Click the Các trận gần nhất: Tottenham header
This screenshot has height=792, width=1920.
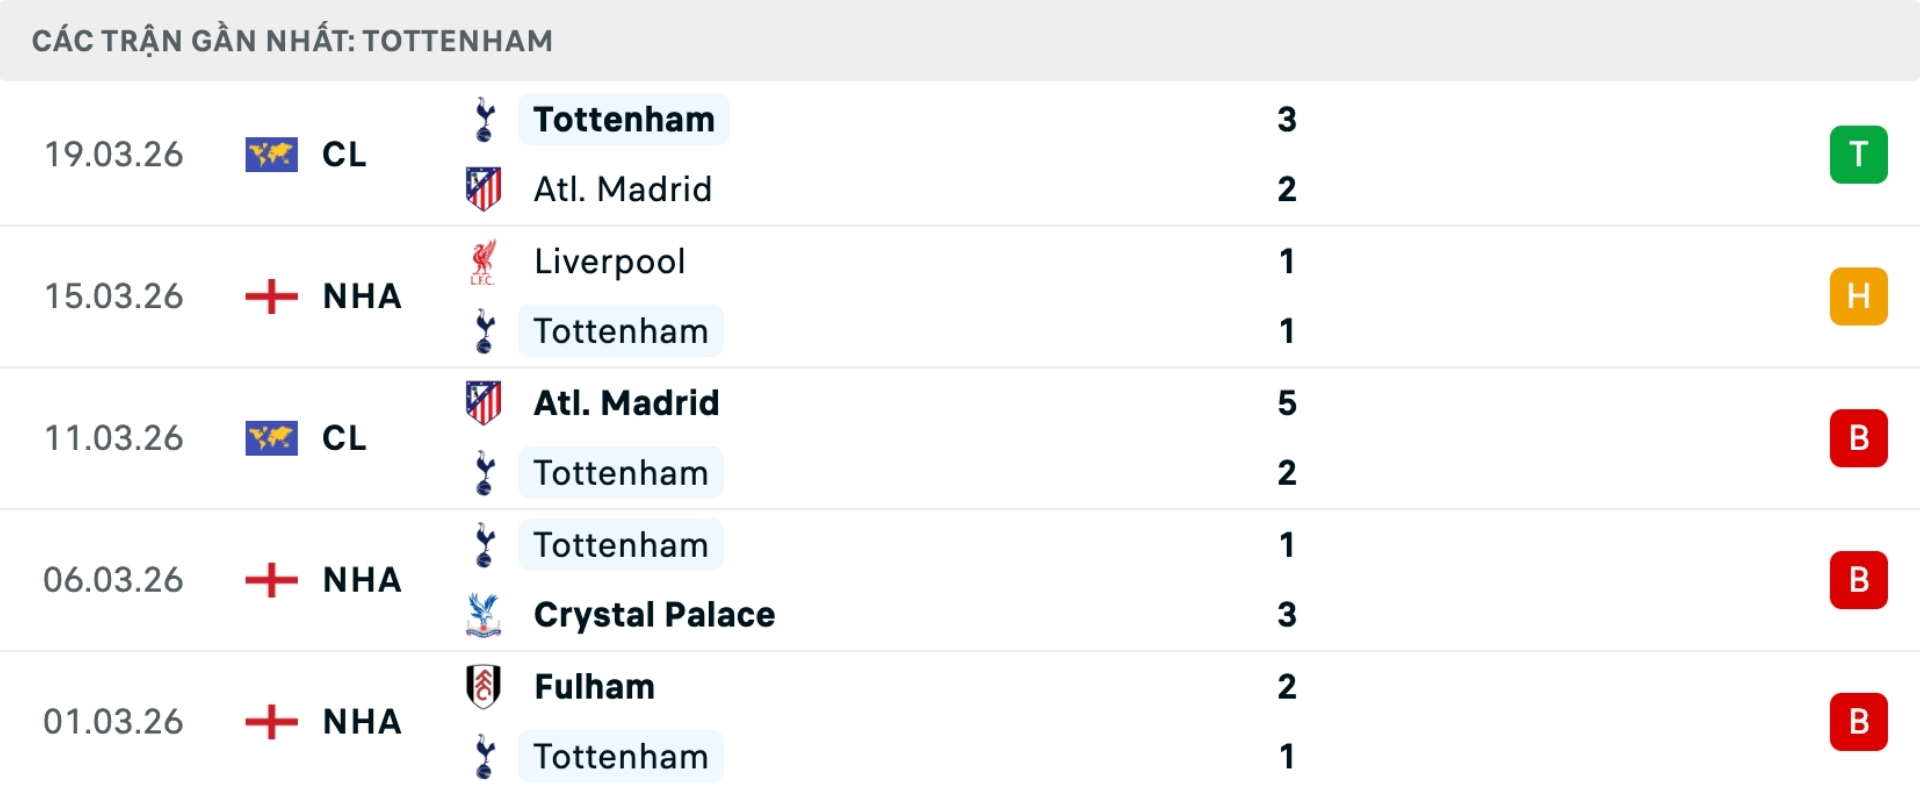point(292,41)
